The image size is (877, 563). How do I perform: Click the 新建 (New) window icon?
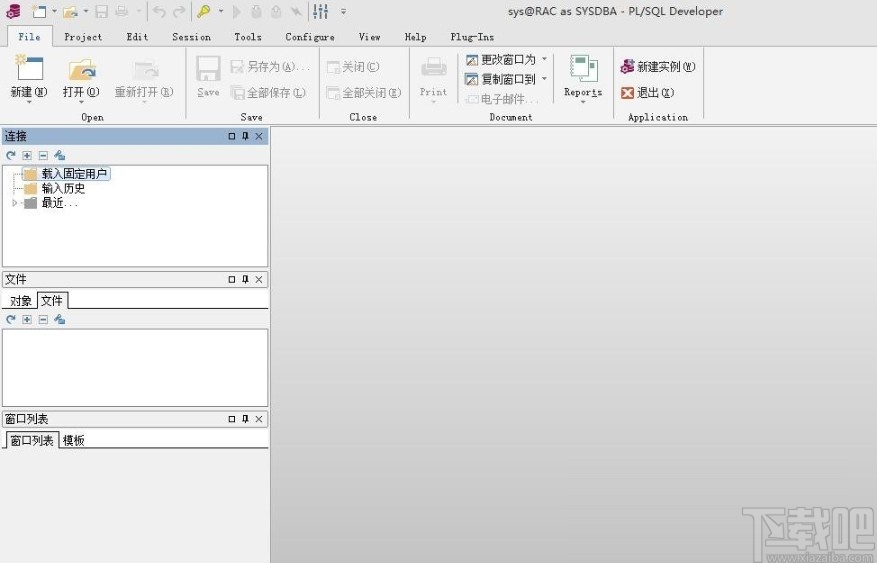pos(28,69)
